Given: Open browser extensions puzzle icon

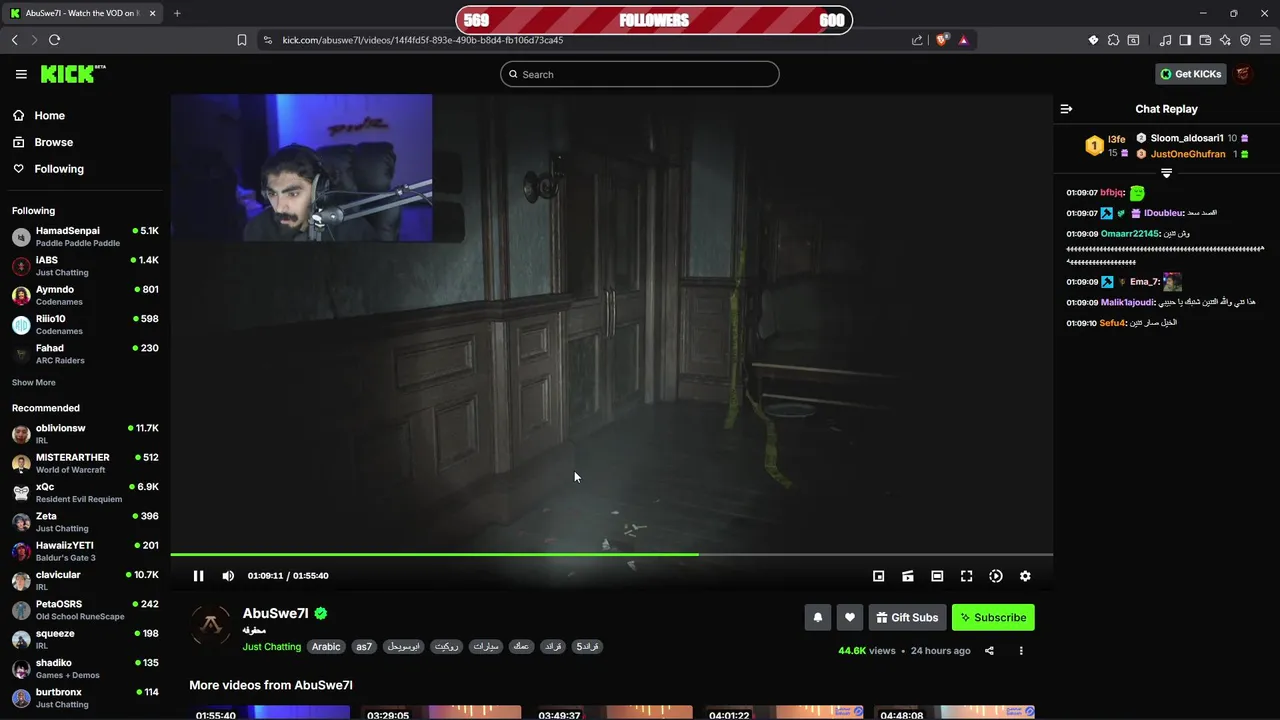Looking at the screenshot, I should (x=1113, y=40).
